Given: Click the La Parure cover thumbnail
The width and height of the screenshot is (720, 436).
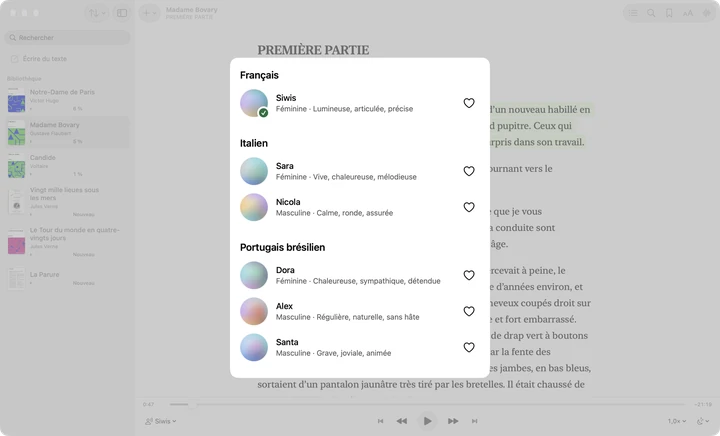Looking at the screenshot, I should click(17, 279).
